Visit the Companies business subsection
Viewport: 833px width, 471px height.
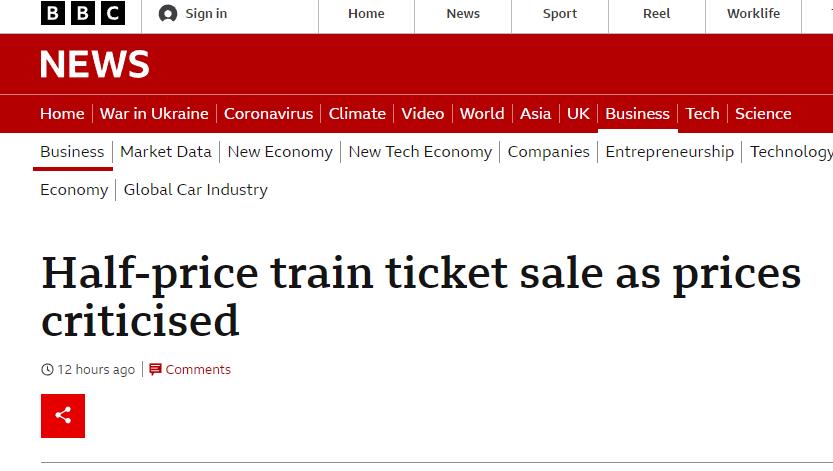point(548,152)
